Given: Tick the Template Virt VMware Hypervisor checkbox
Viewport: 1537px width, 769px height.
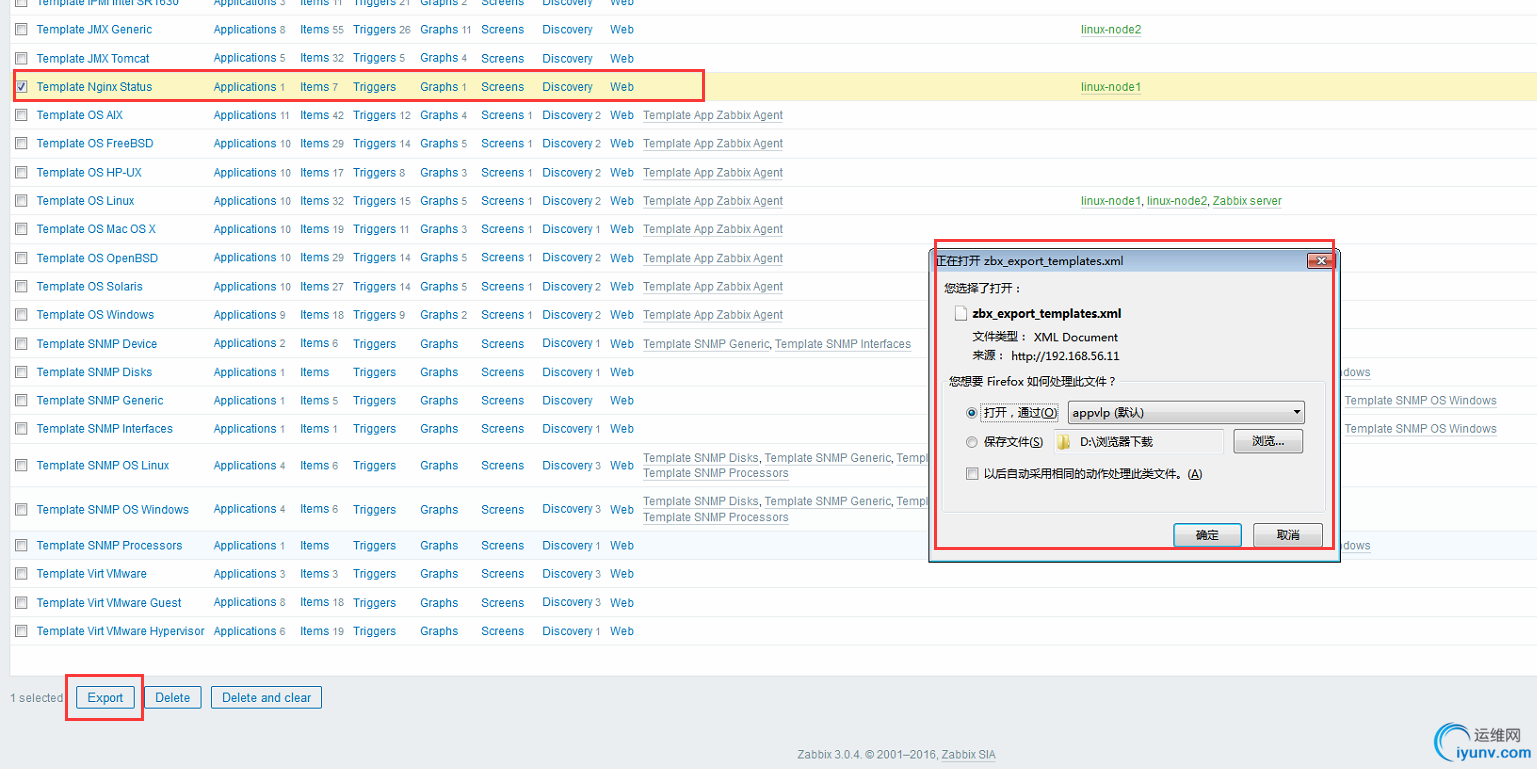Looking at the screenshot, I should pyautogui.click(x=21, y=631).
